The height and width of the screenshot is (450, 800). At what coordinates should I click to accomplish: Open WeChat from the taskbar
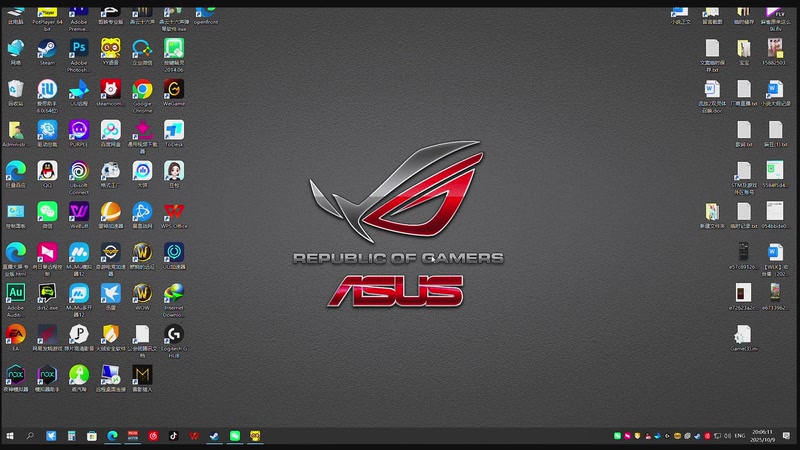coord(235,436)
